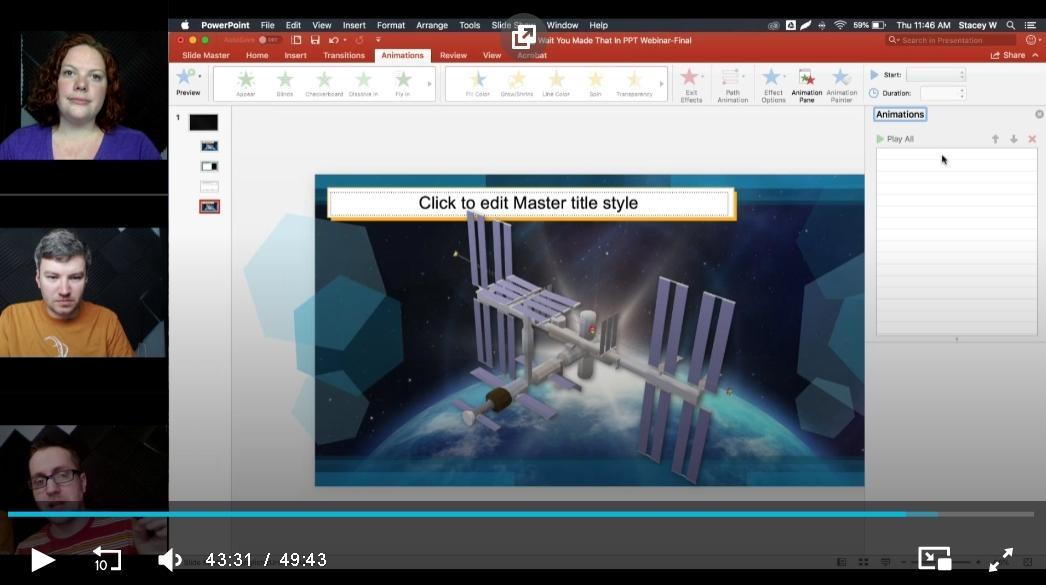1046x585 pixels.
Task: Open the Path Animation gallery
Action: click(732, 85)
